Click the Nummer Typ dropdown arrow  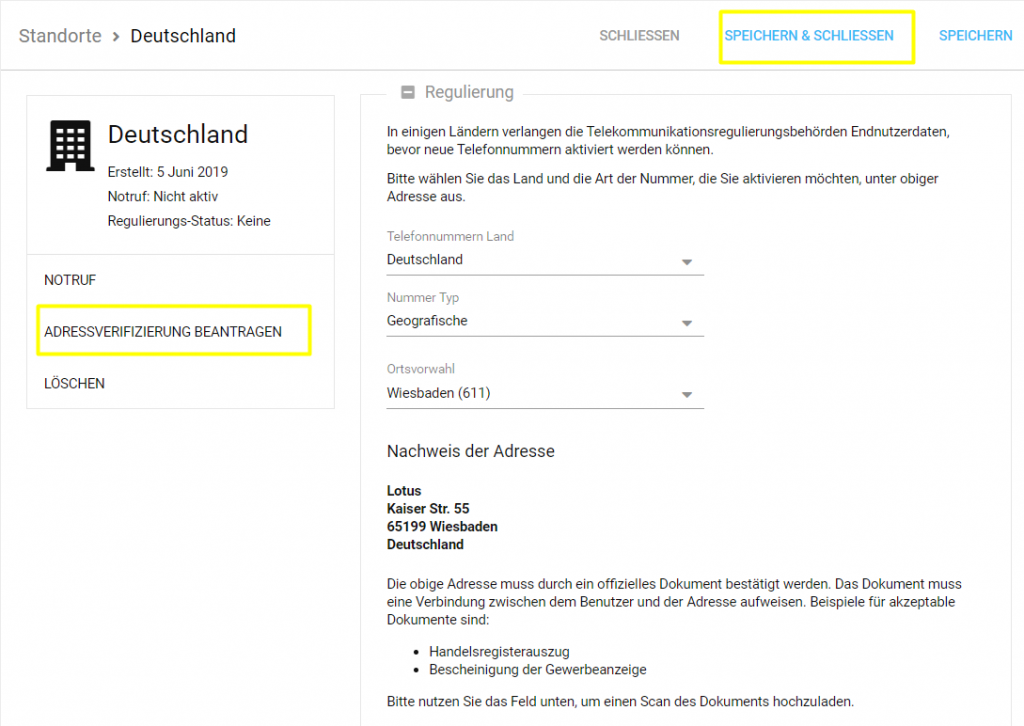(686, 323)
